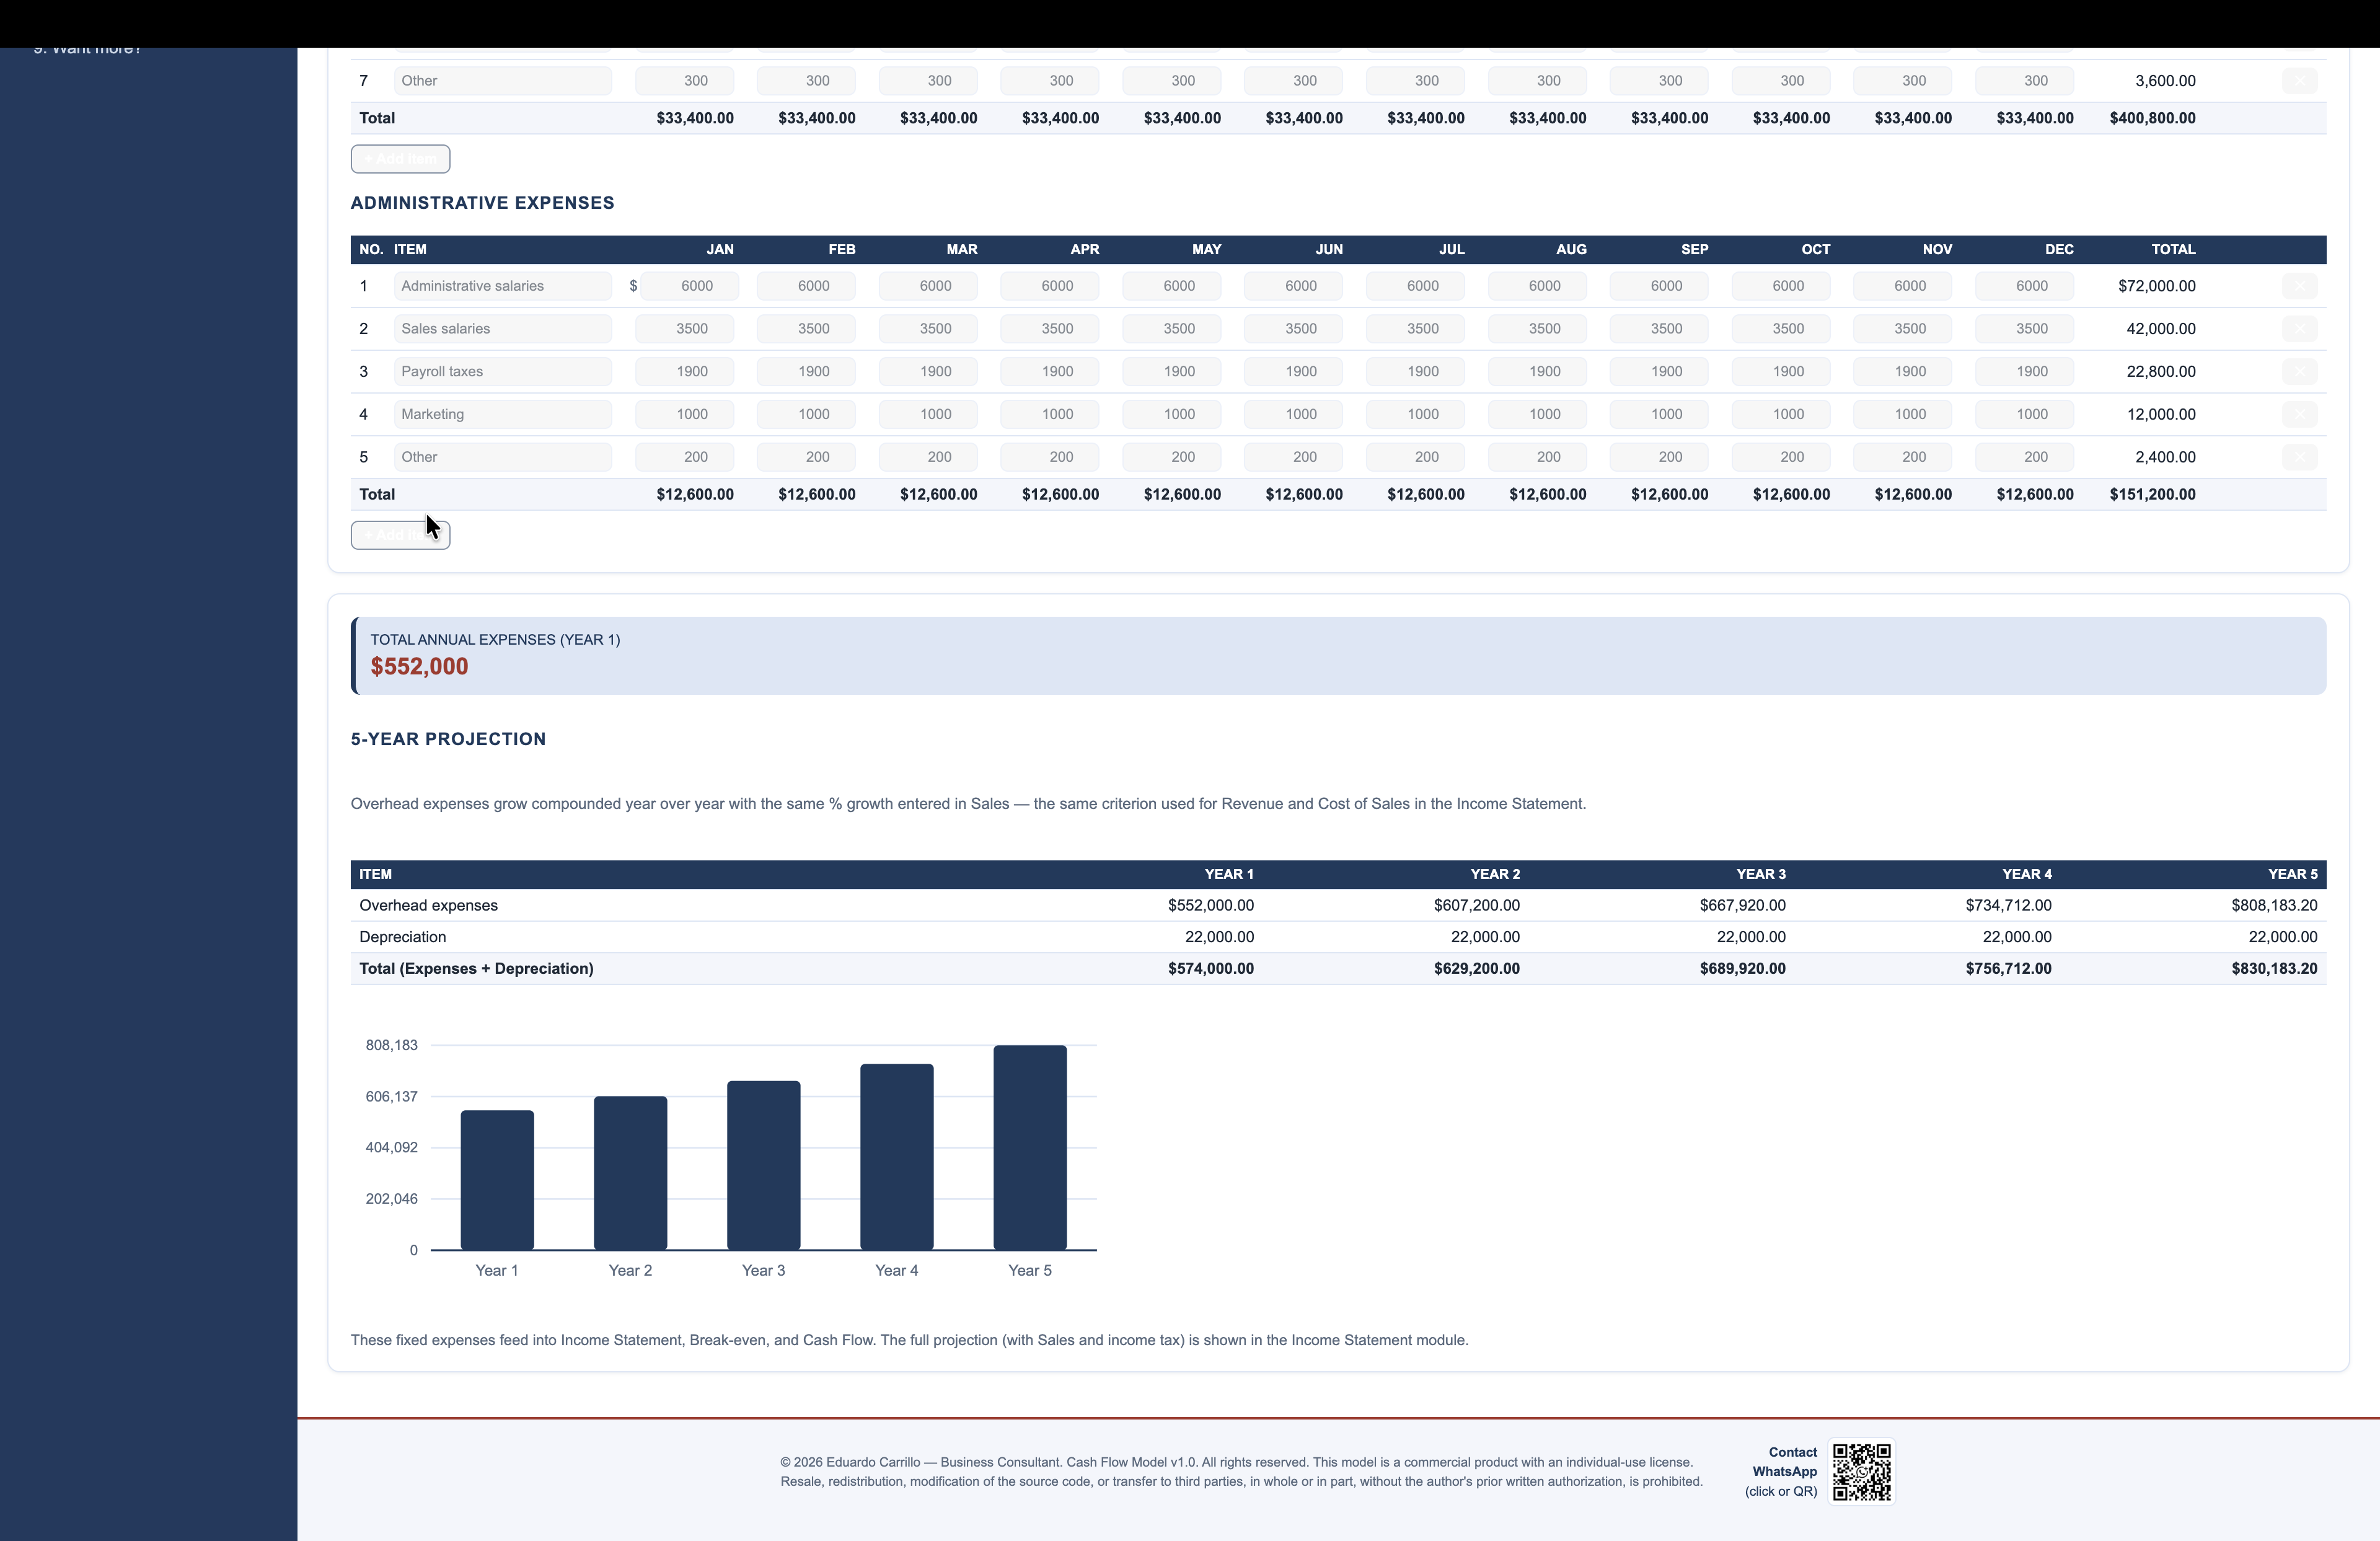
Task: Open the WhatsApp QR code
Action: tap(1861, 1471)
